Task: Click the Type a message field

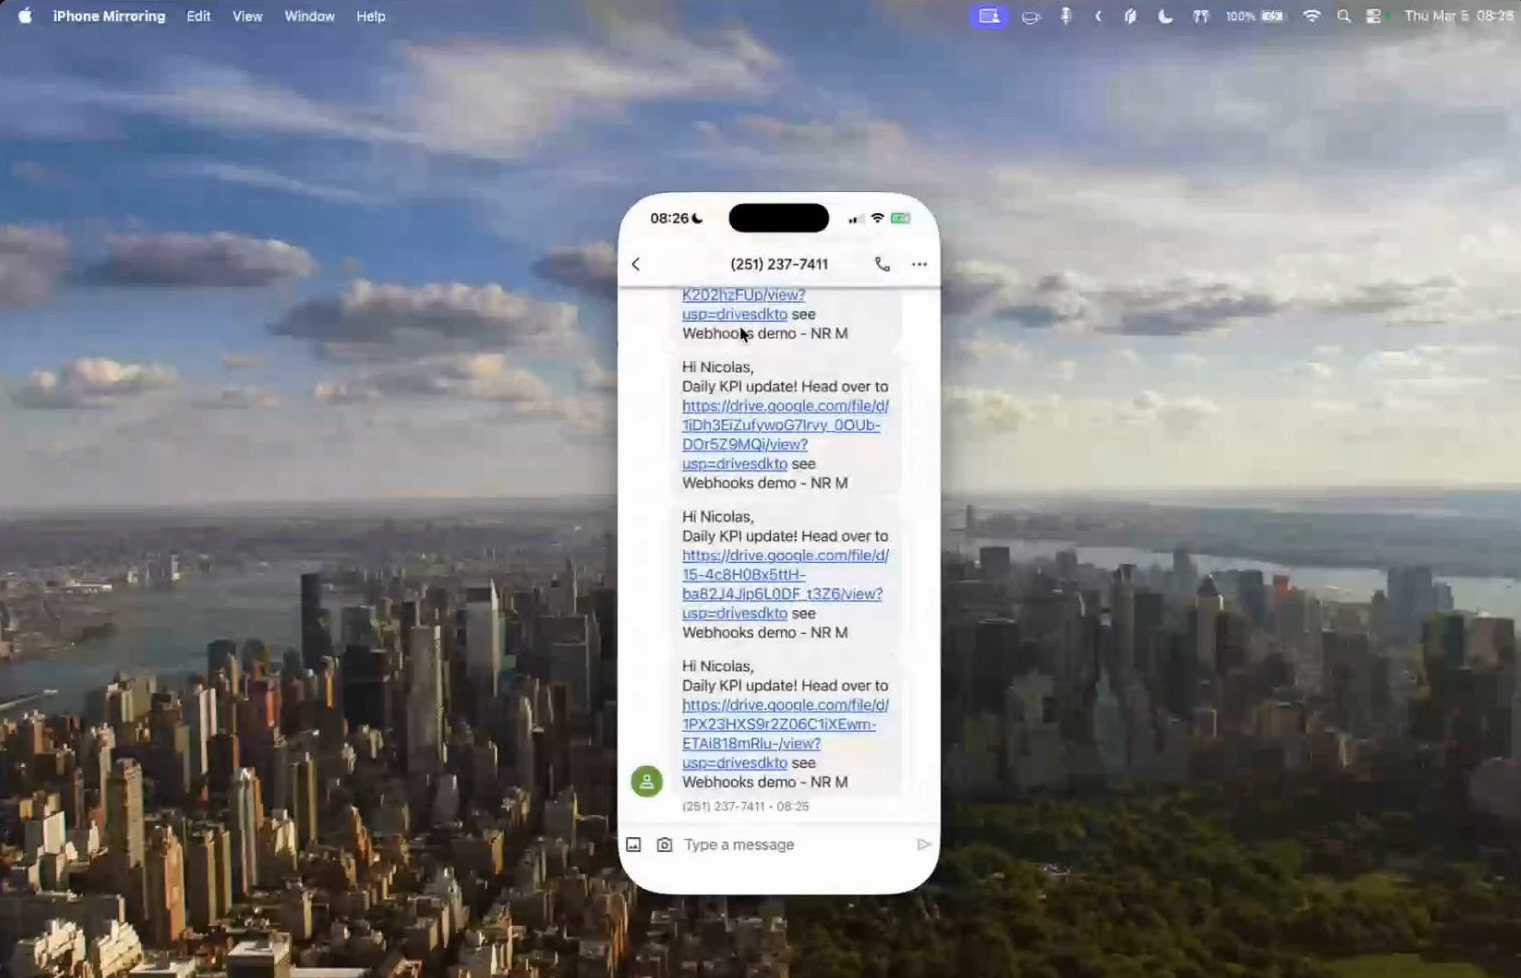Action: 790,845
